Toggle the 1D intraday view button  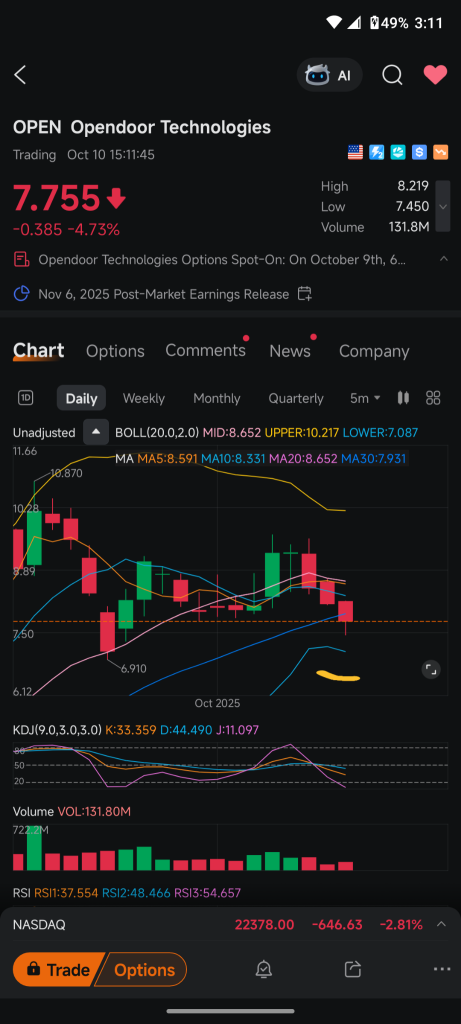26,398
